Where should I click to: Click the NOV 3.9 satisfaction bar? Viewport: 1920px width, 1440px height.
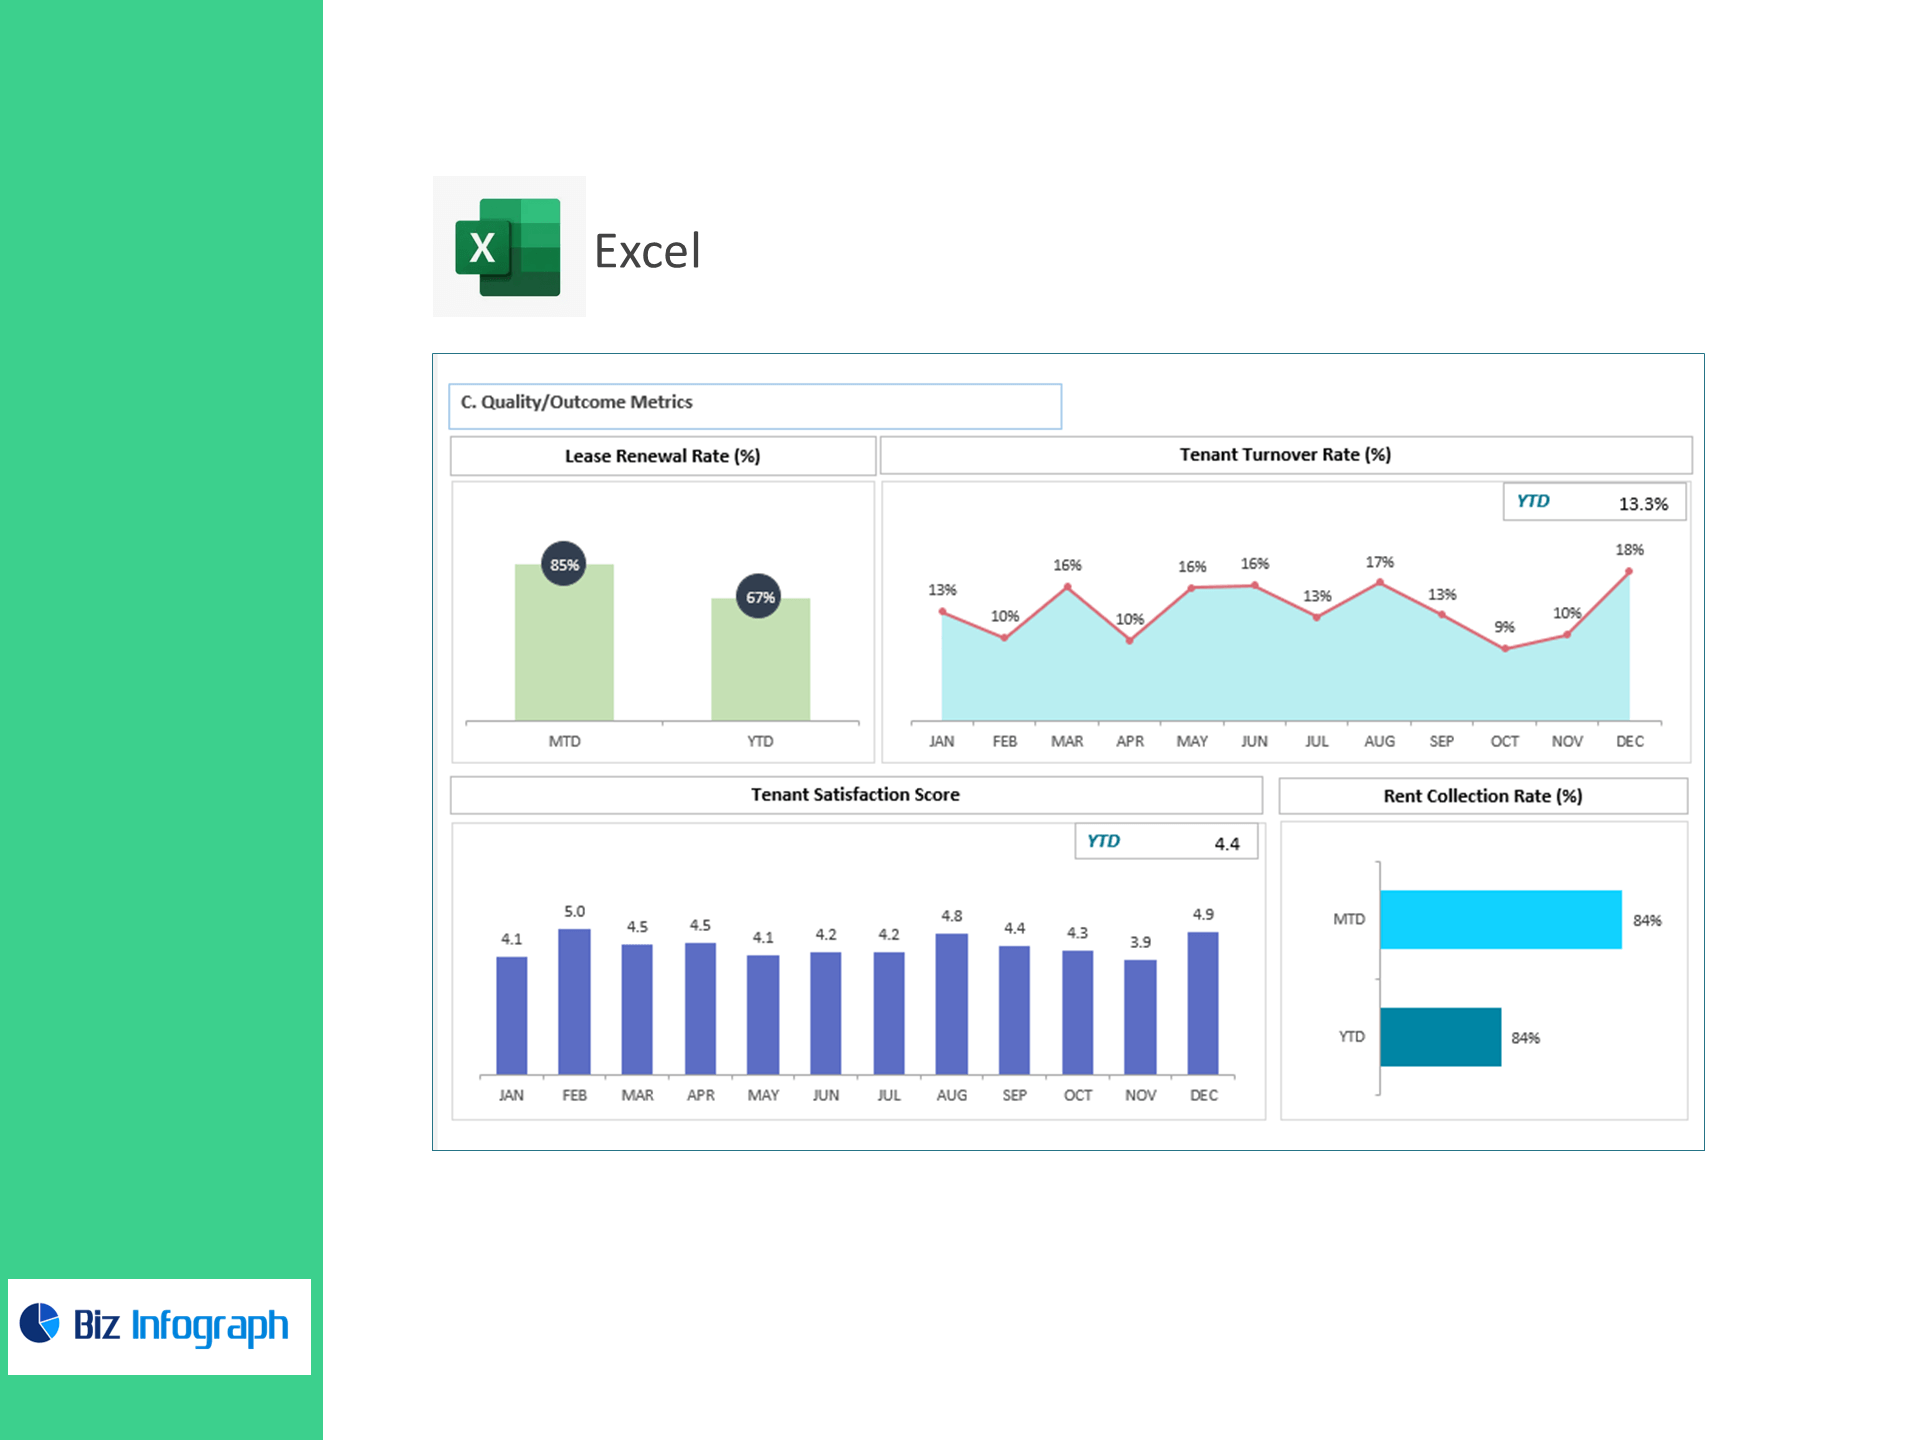click(x=1140, y=1017)
